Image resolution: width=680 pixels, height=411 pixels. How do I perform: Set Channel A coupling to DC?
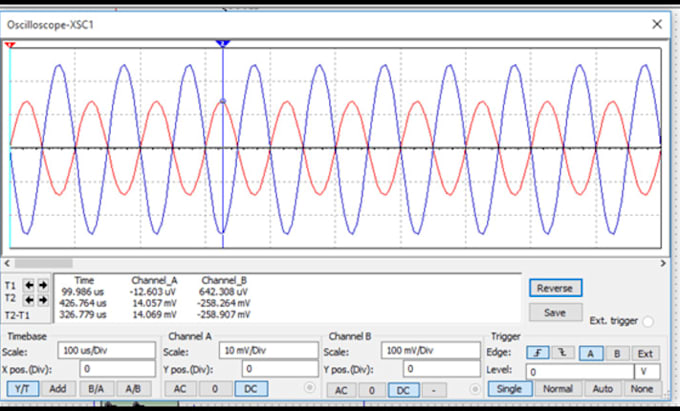click(x=251, y=389)
